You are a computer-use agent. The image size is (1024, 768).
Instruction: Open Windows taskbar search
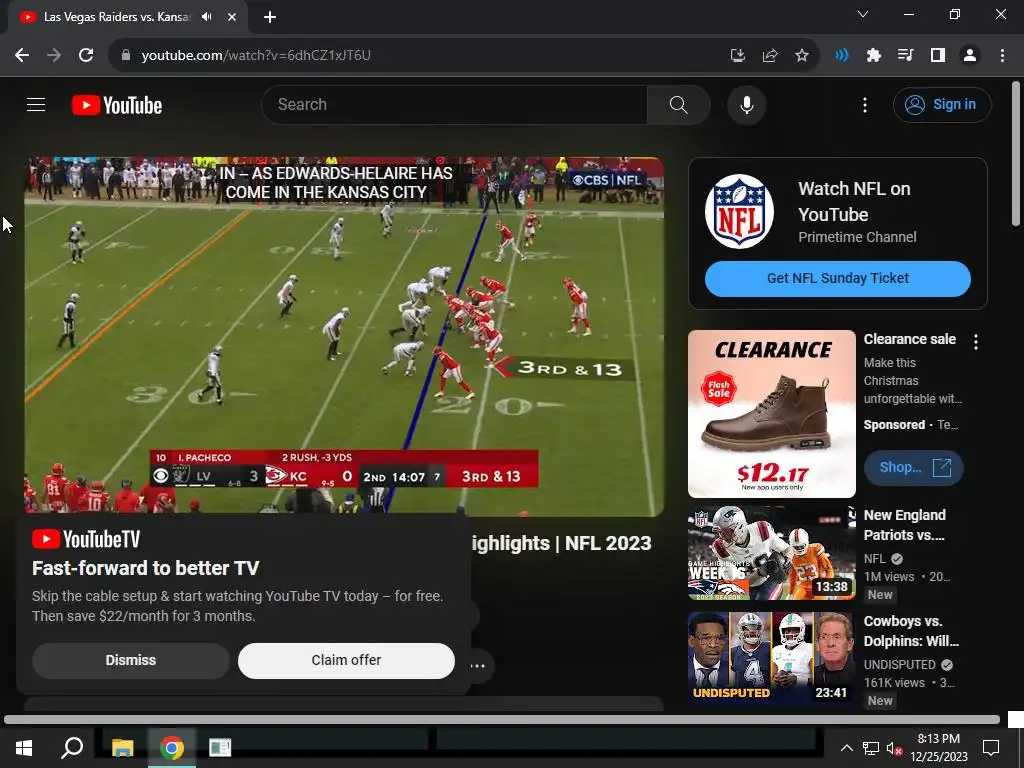click(x=72, y=748)
